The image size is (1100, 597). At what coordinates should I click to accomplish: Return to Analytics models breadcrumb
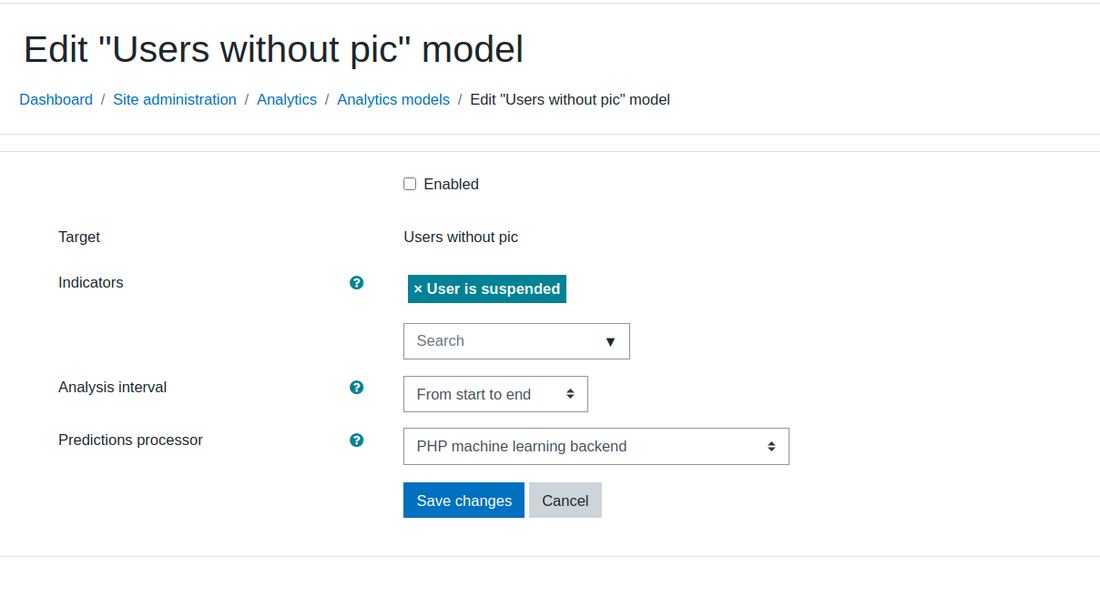click(394, 100)
